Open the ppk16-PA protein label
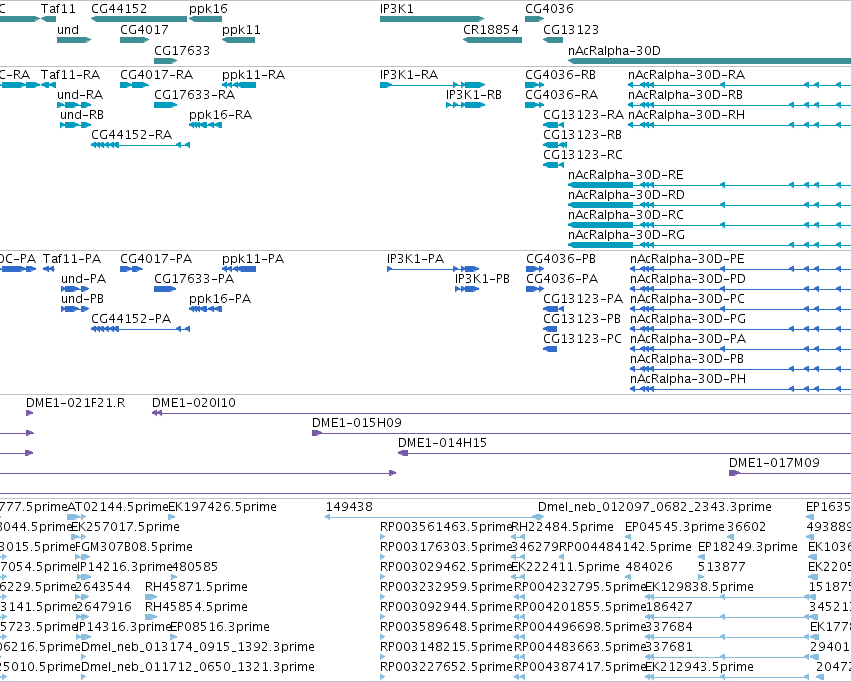Screen dimensions: 851x682 220,299
